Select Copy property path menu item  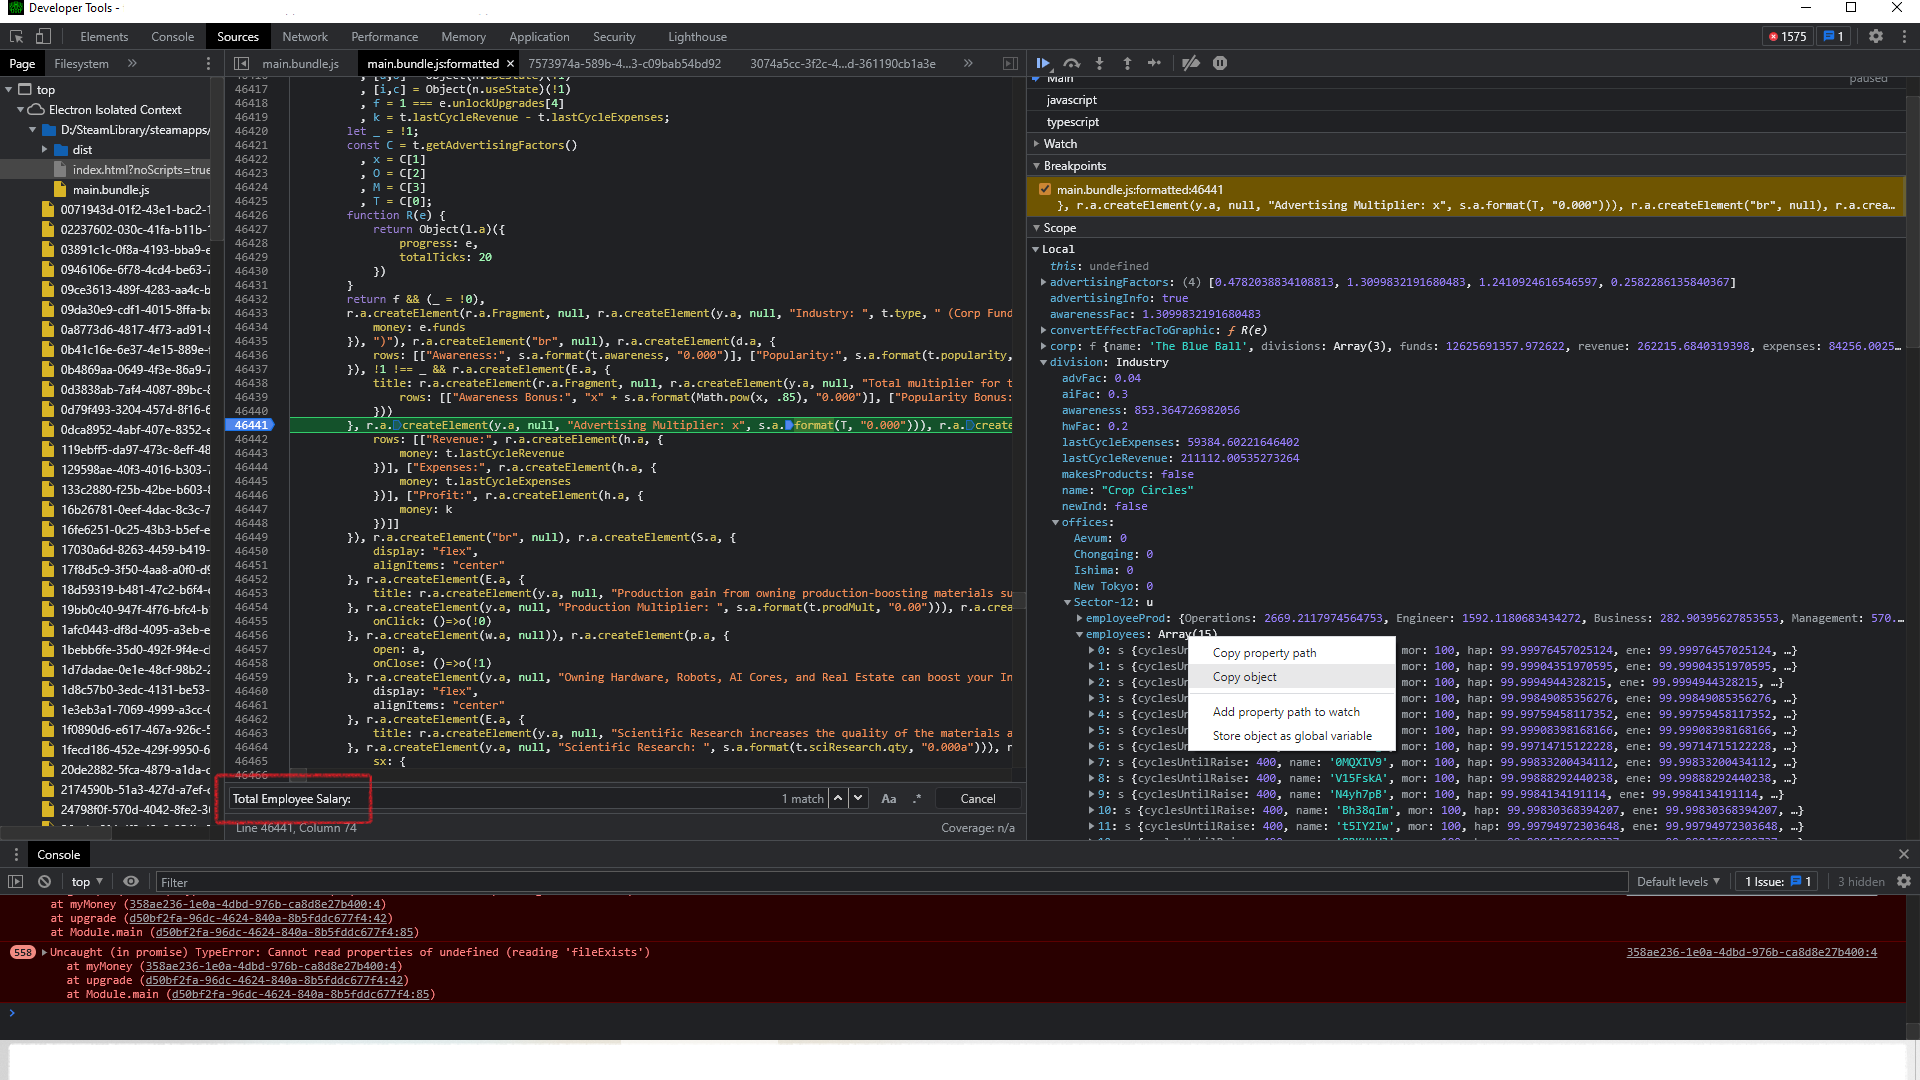pos(1291,653)
